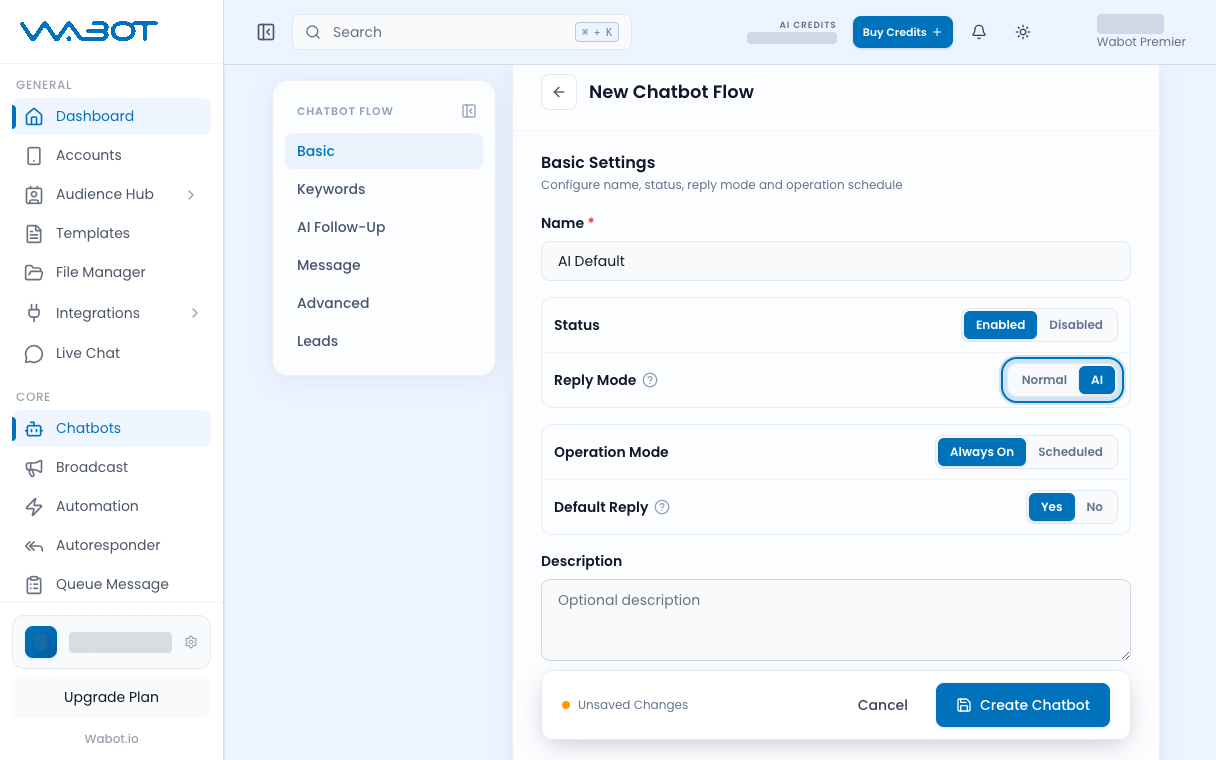
Task: Click the Cancel button
Action: (883, 705)
